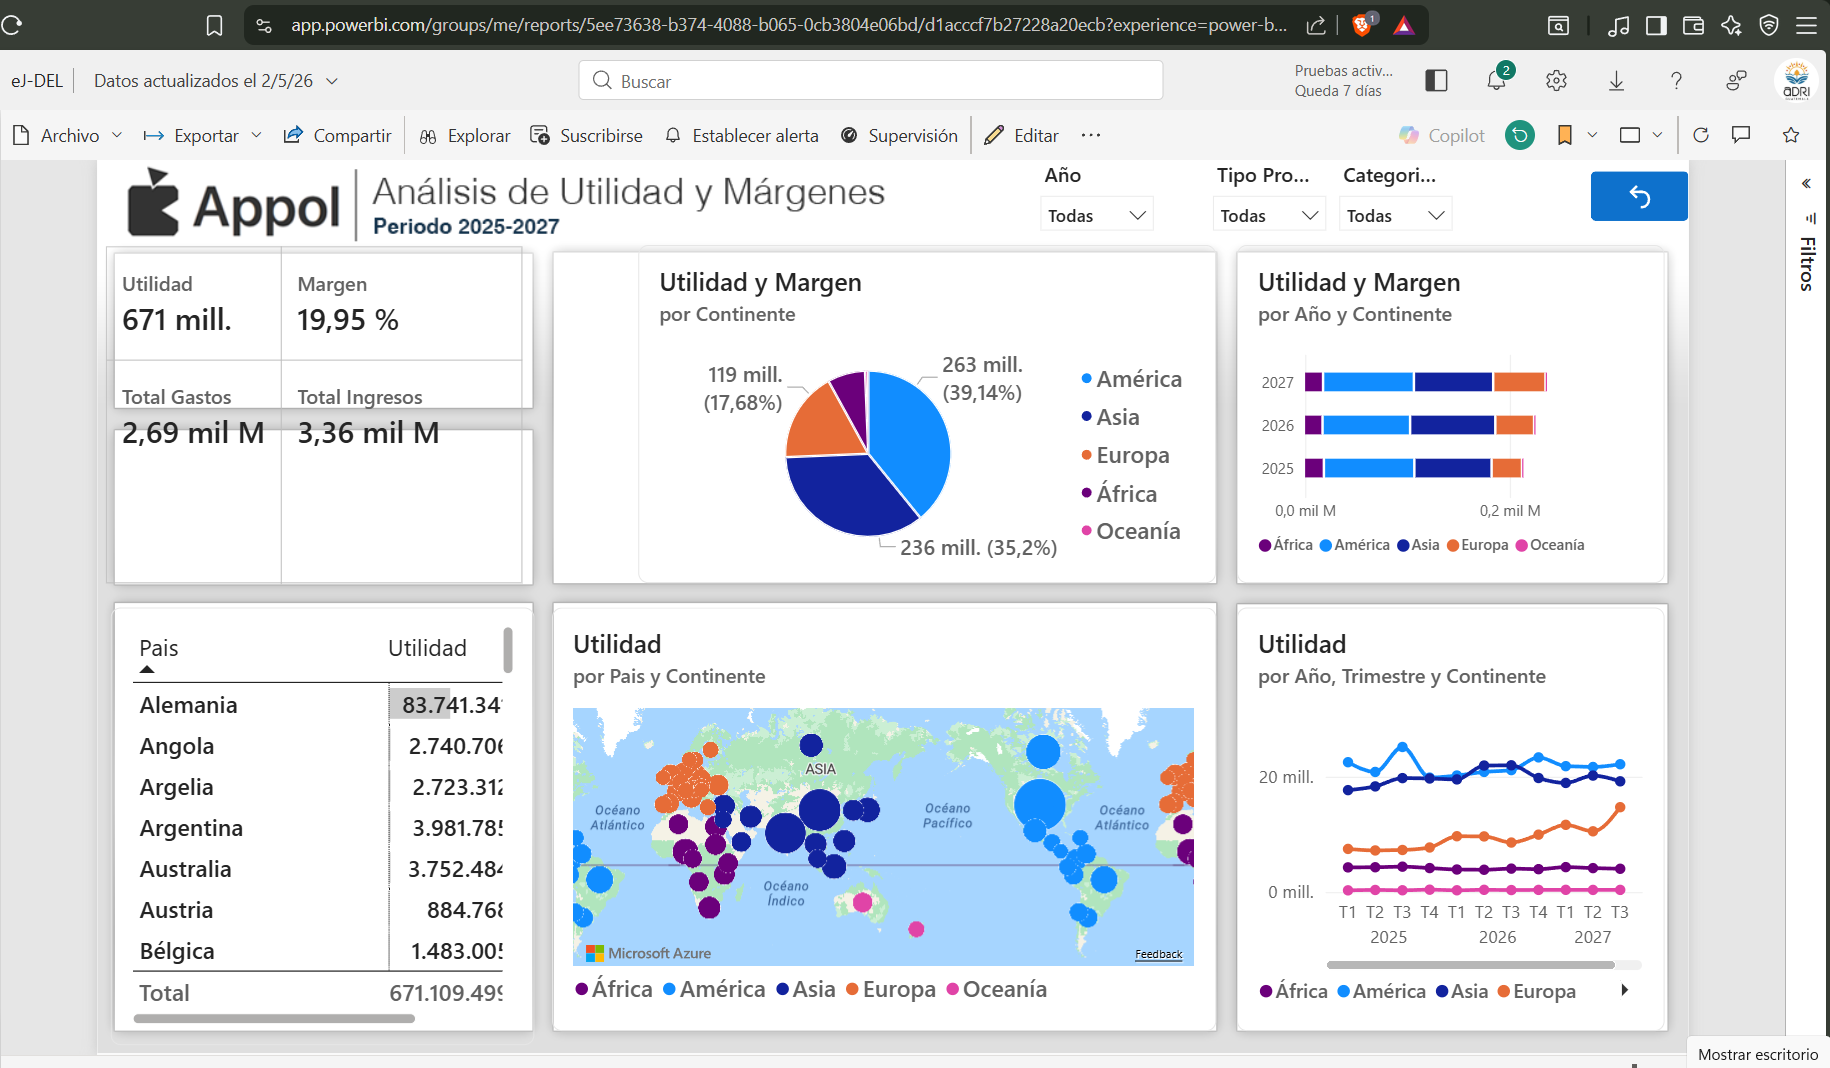Click the Feedback link on the map

[x=1158, y=955]
